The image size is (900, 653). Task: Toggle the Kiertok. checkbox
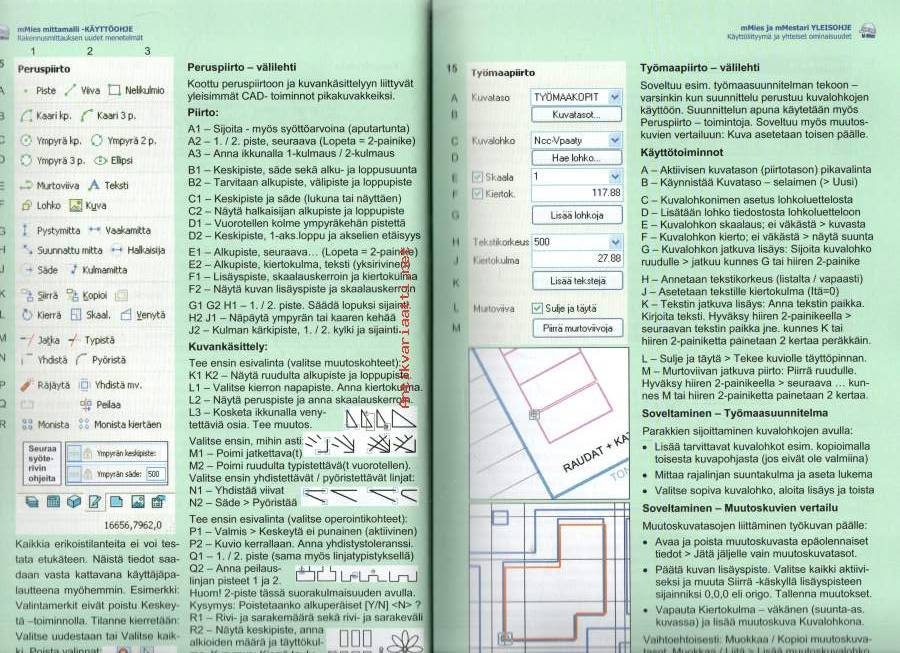click(x=478, y=192)
